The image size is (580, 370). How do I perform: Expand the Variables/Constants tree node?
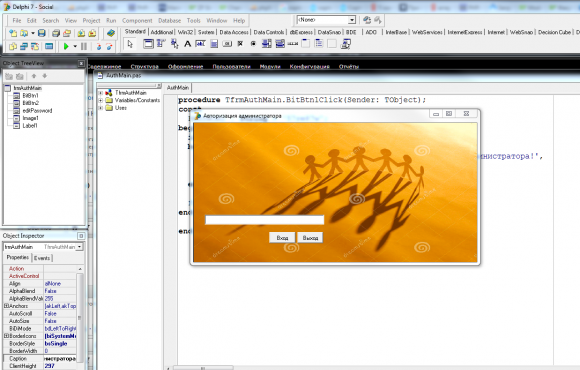pyautogui.click(x=101, y=100)
